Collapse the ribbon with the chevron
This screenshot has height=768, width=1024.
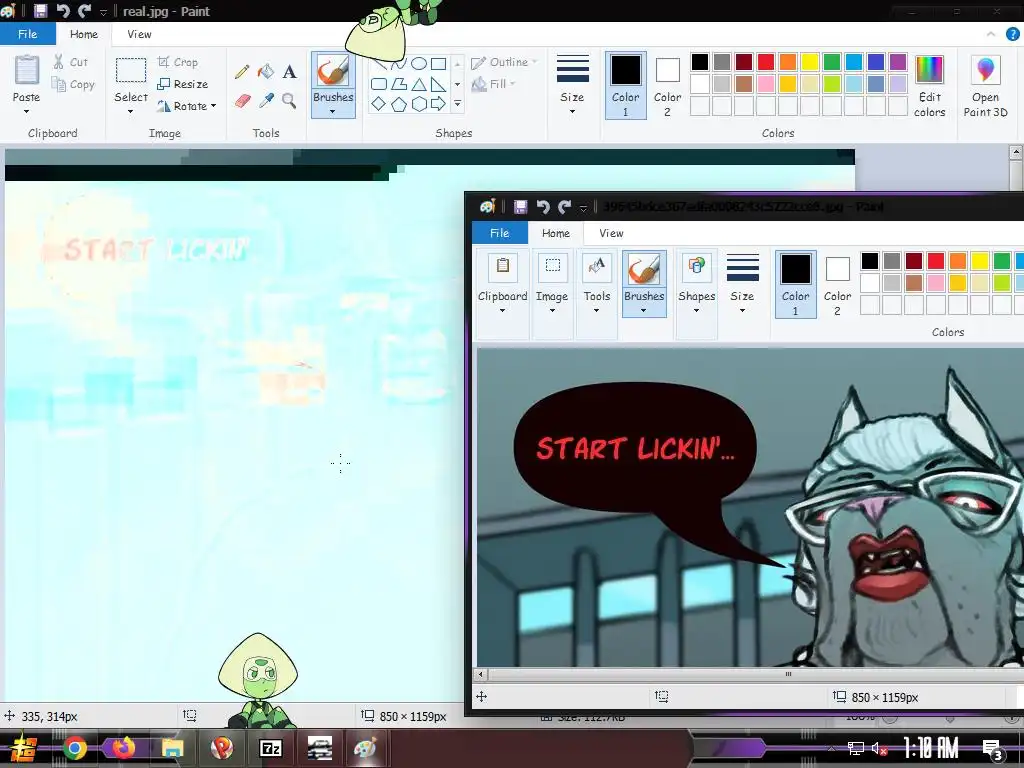991,34
